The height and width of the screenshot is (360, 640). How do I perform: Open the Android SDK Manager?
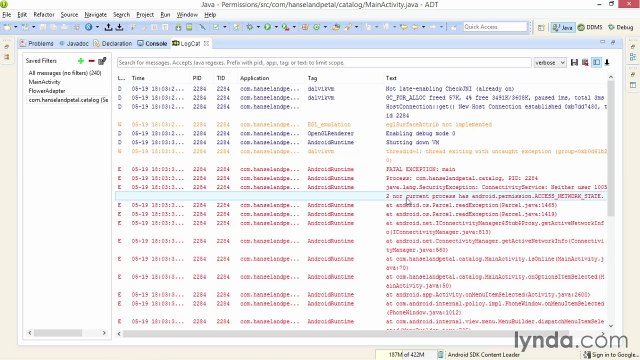pyautogui.click(x=178, y=27)
